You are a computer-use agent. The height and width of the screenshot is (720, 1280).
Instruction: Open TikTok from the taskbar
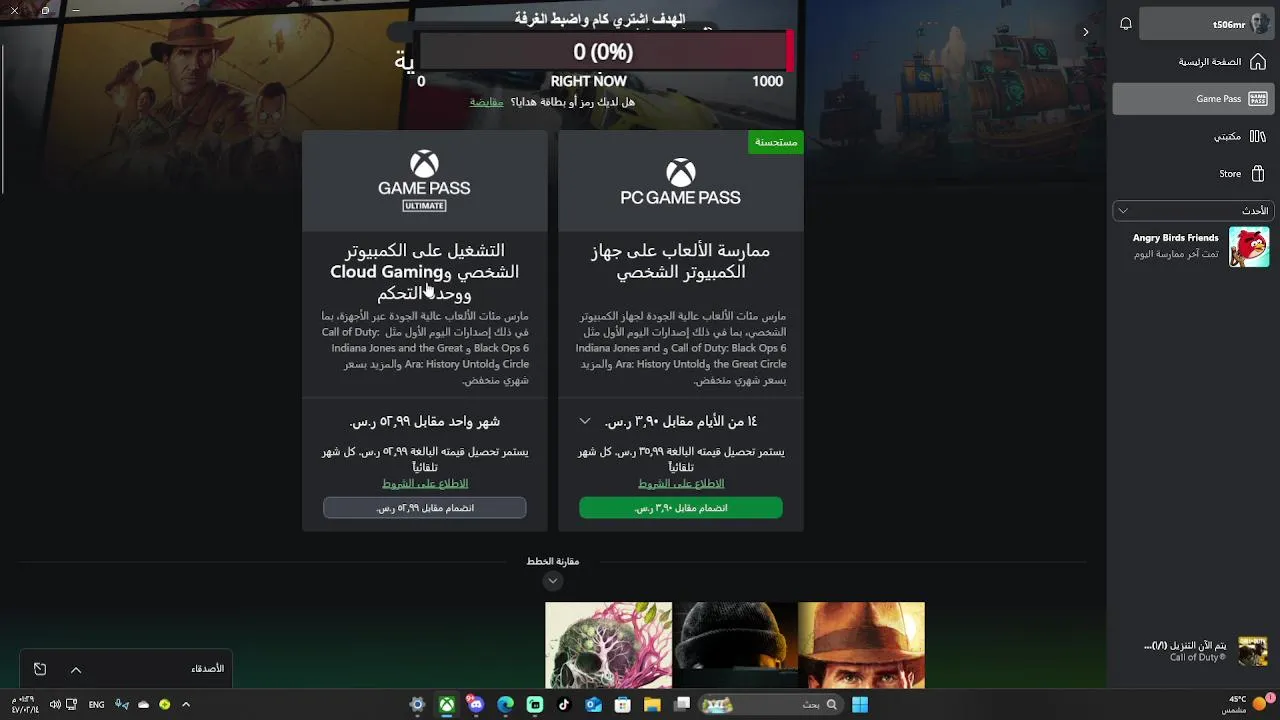click(x=564, y=704)
